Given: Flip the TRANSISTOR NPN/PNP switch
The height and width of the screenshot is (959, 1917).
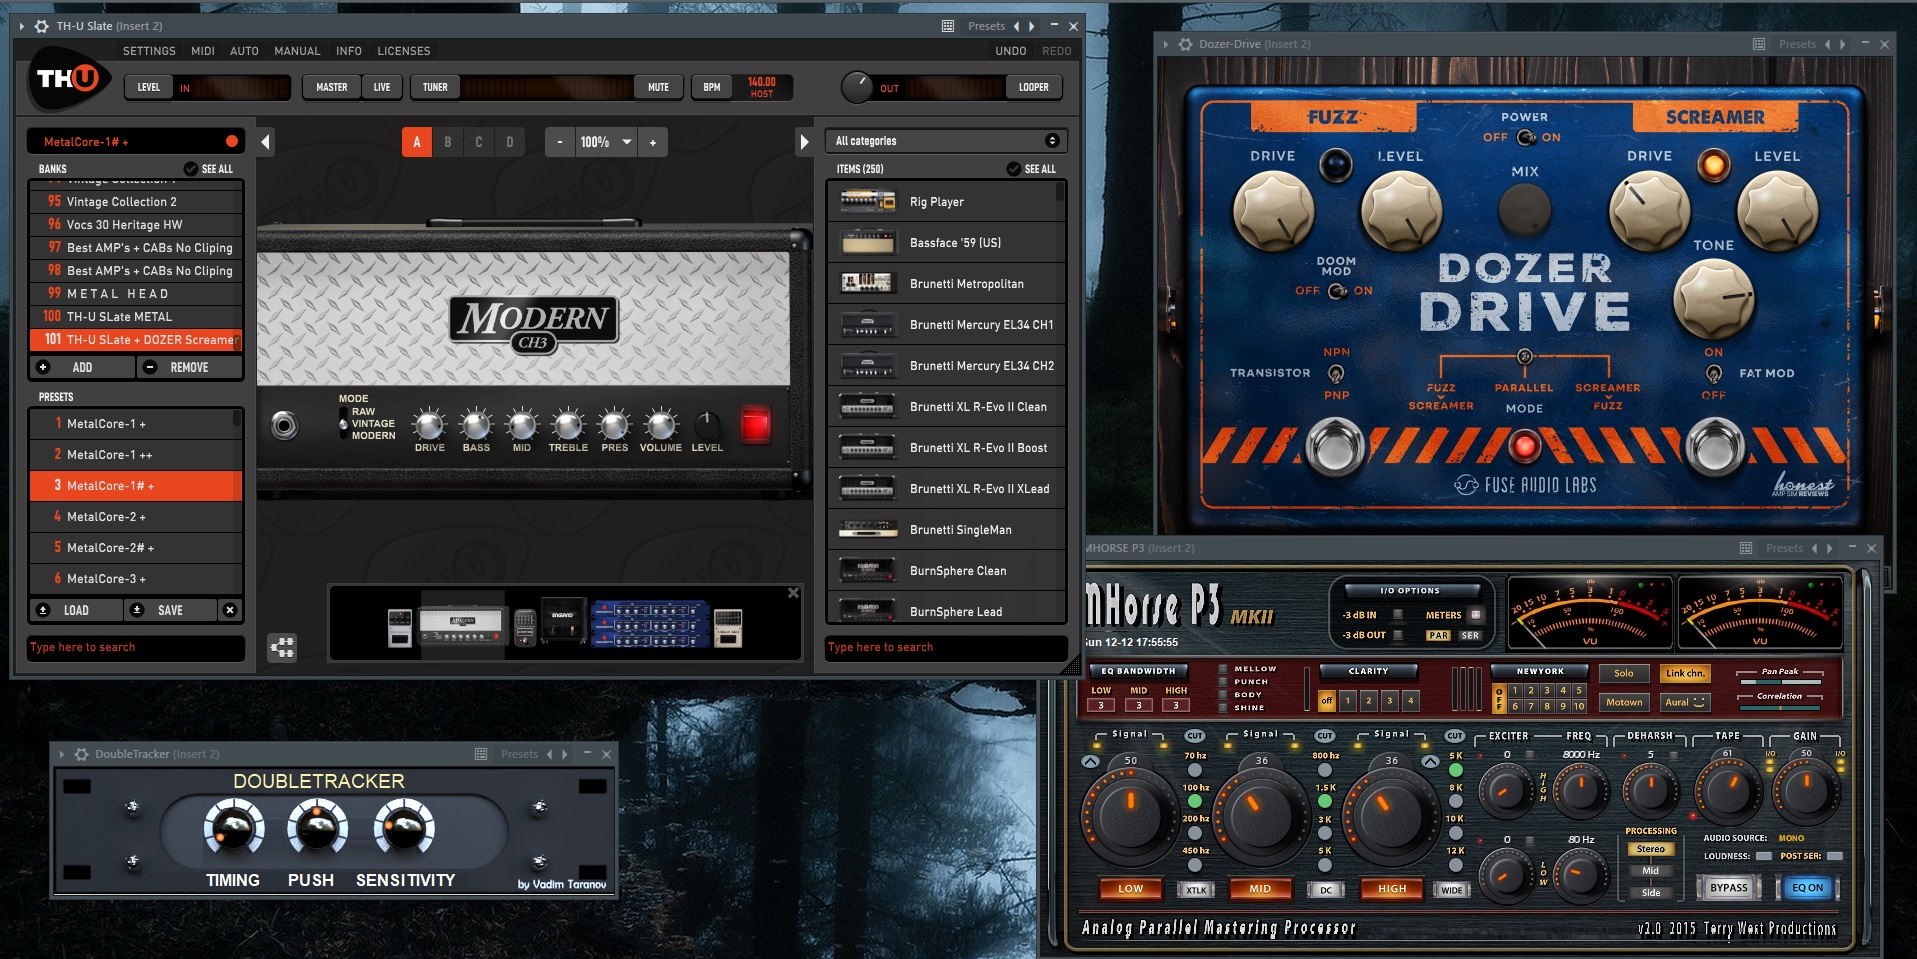Looking at the screenshot, I should [x=1335, y=373].
